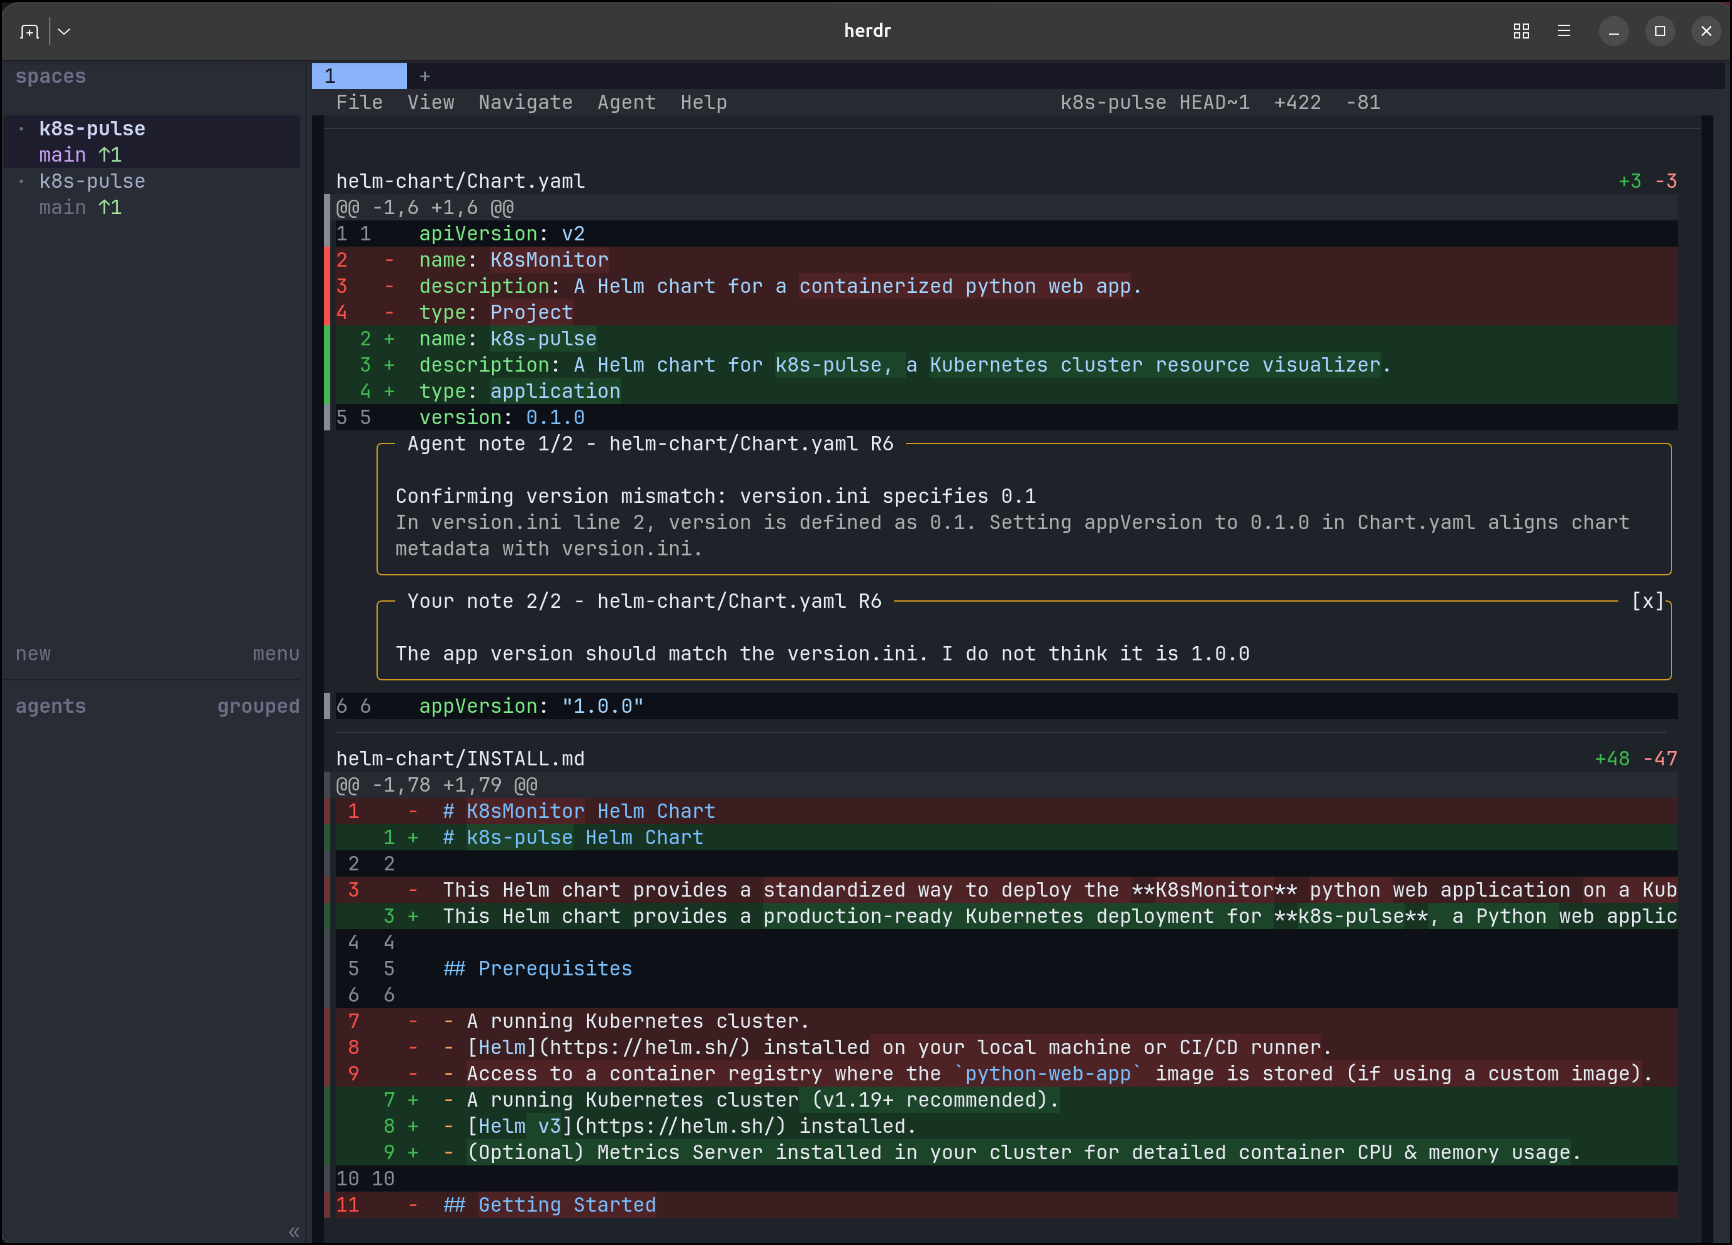Click the agents panel header
Viewport: 1732px width, 1245px height.
(x=51, y=706)
